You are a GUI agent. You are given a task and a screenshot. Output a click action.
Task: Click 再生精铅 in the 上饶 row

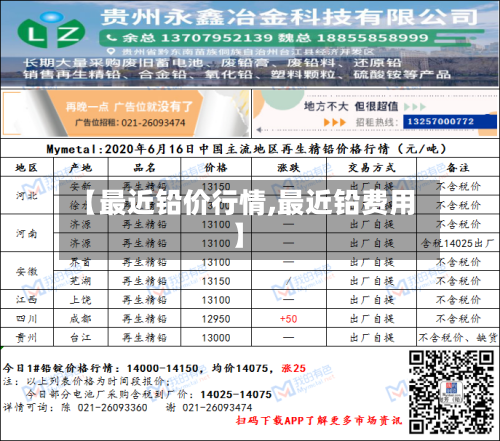tap(144, 300)
